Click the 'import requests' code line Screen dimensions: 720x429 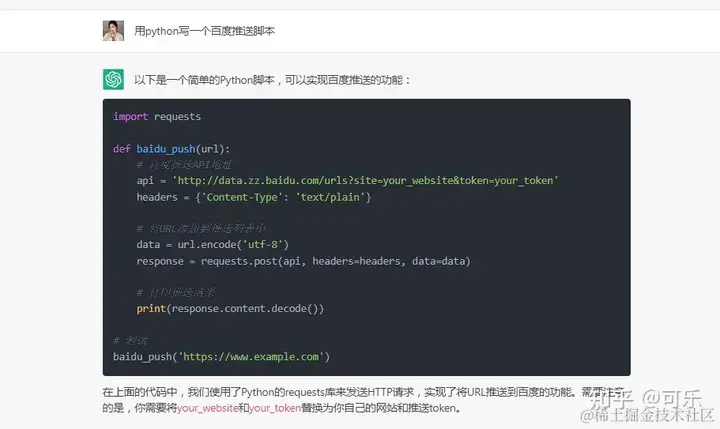157,117
